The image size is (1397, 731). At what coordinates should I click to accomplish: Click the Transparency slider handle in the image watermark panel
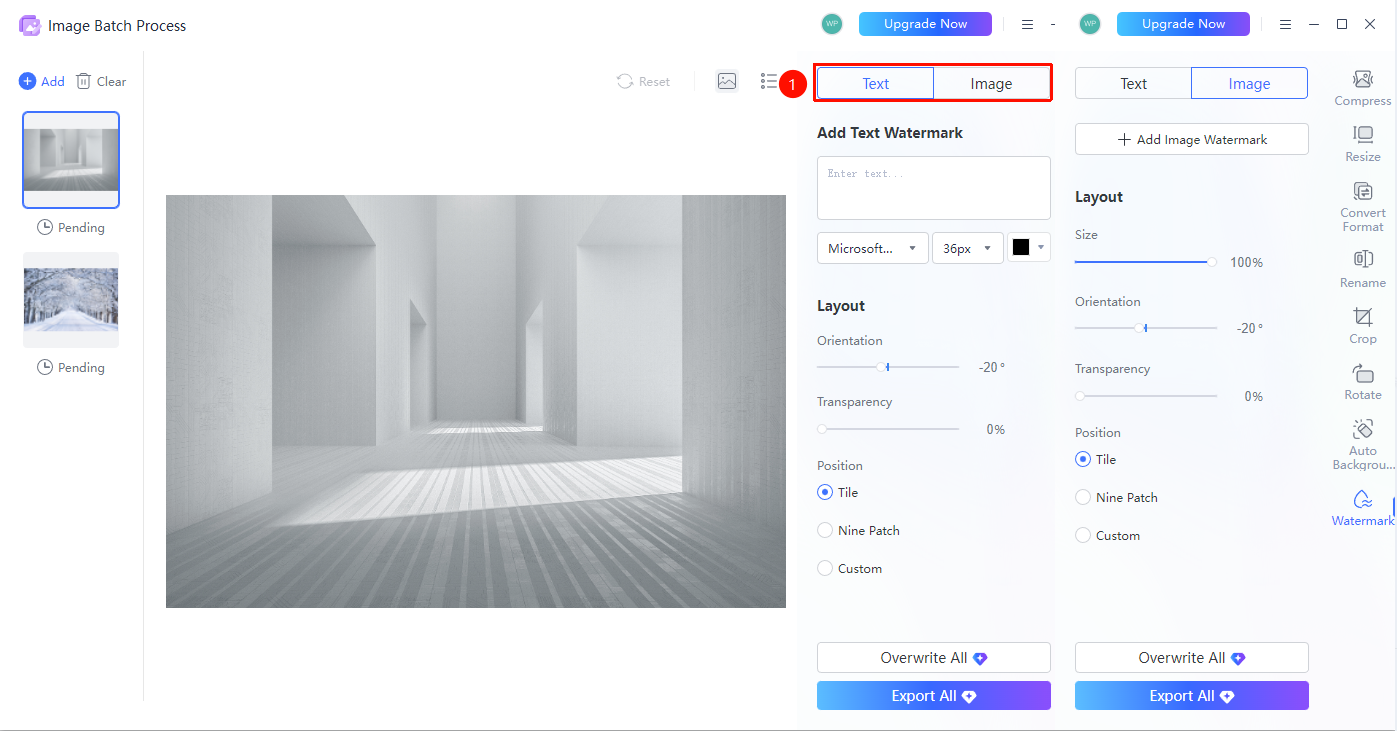(1080, 396)
